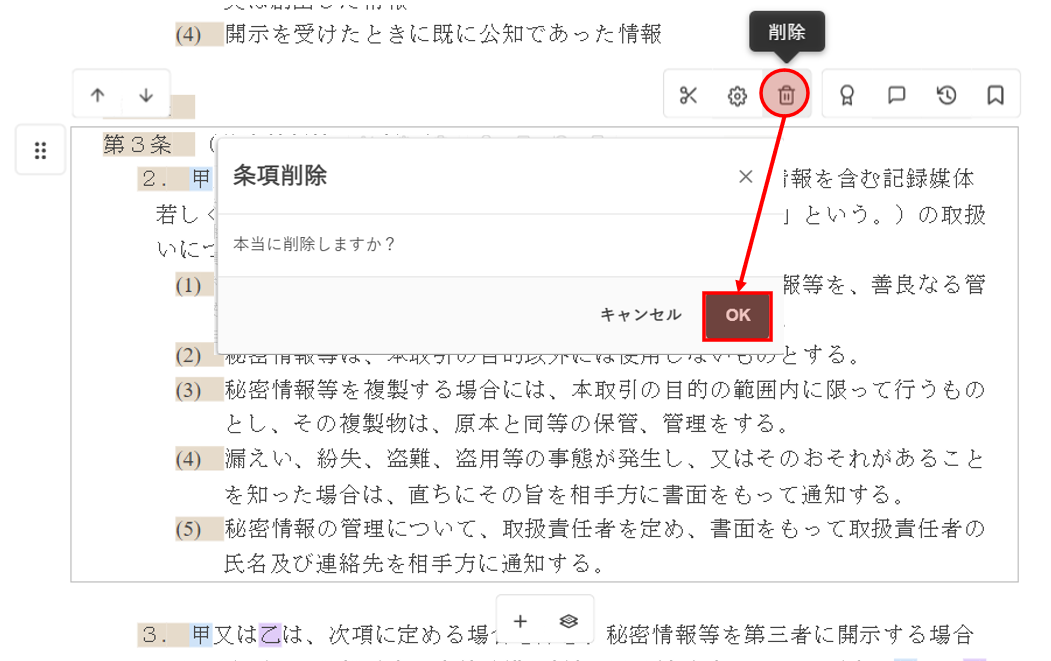
Task: Close the 条項削除 dialog with X
Action: click(745, 177)
